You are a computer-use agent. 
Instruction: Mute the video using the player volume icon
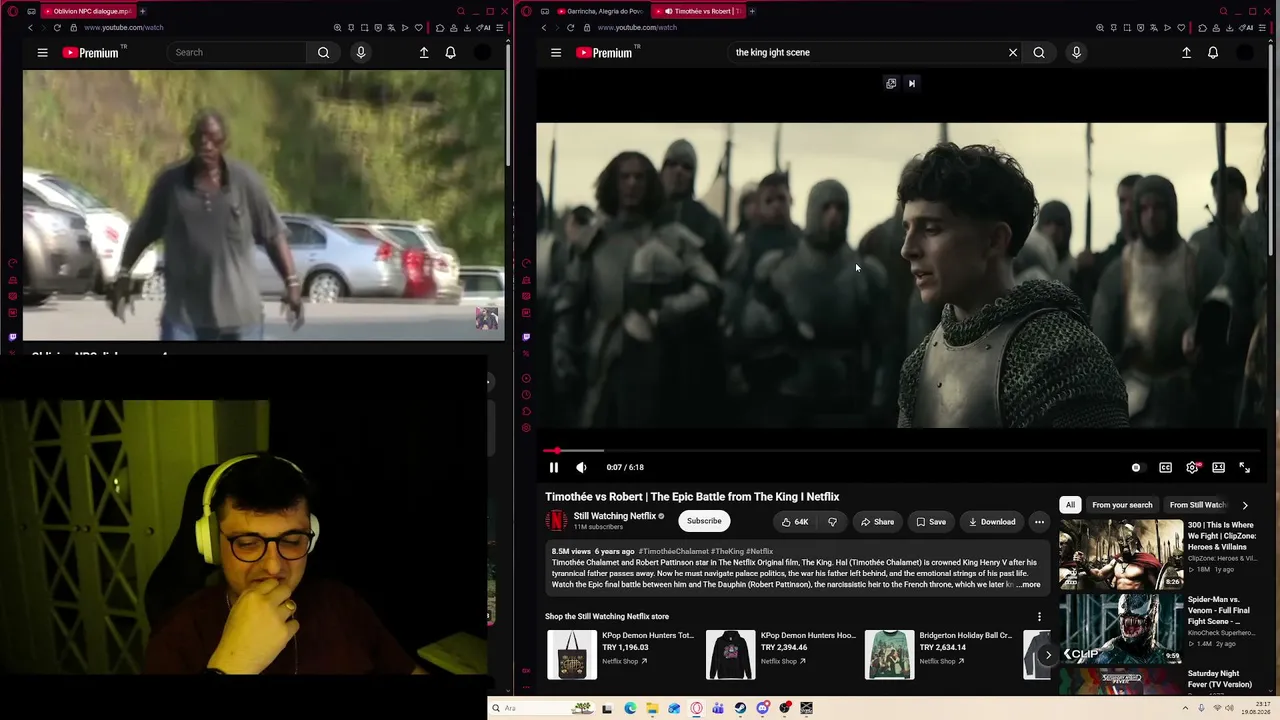[x=581, y=467]
